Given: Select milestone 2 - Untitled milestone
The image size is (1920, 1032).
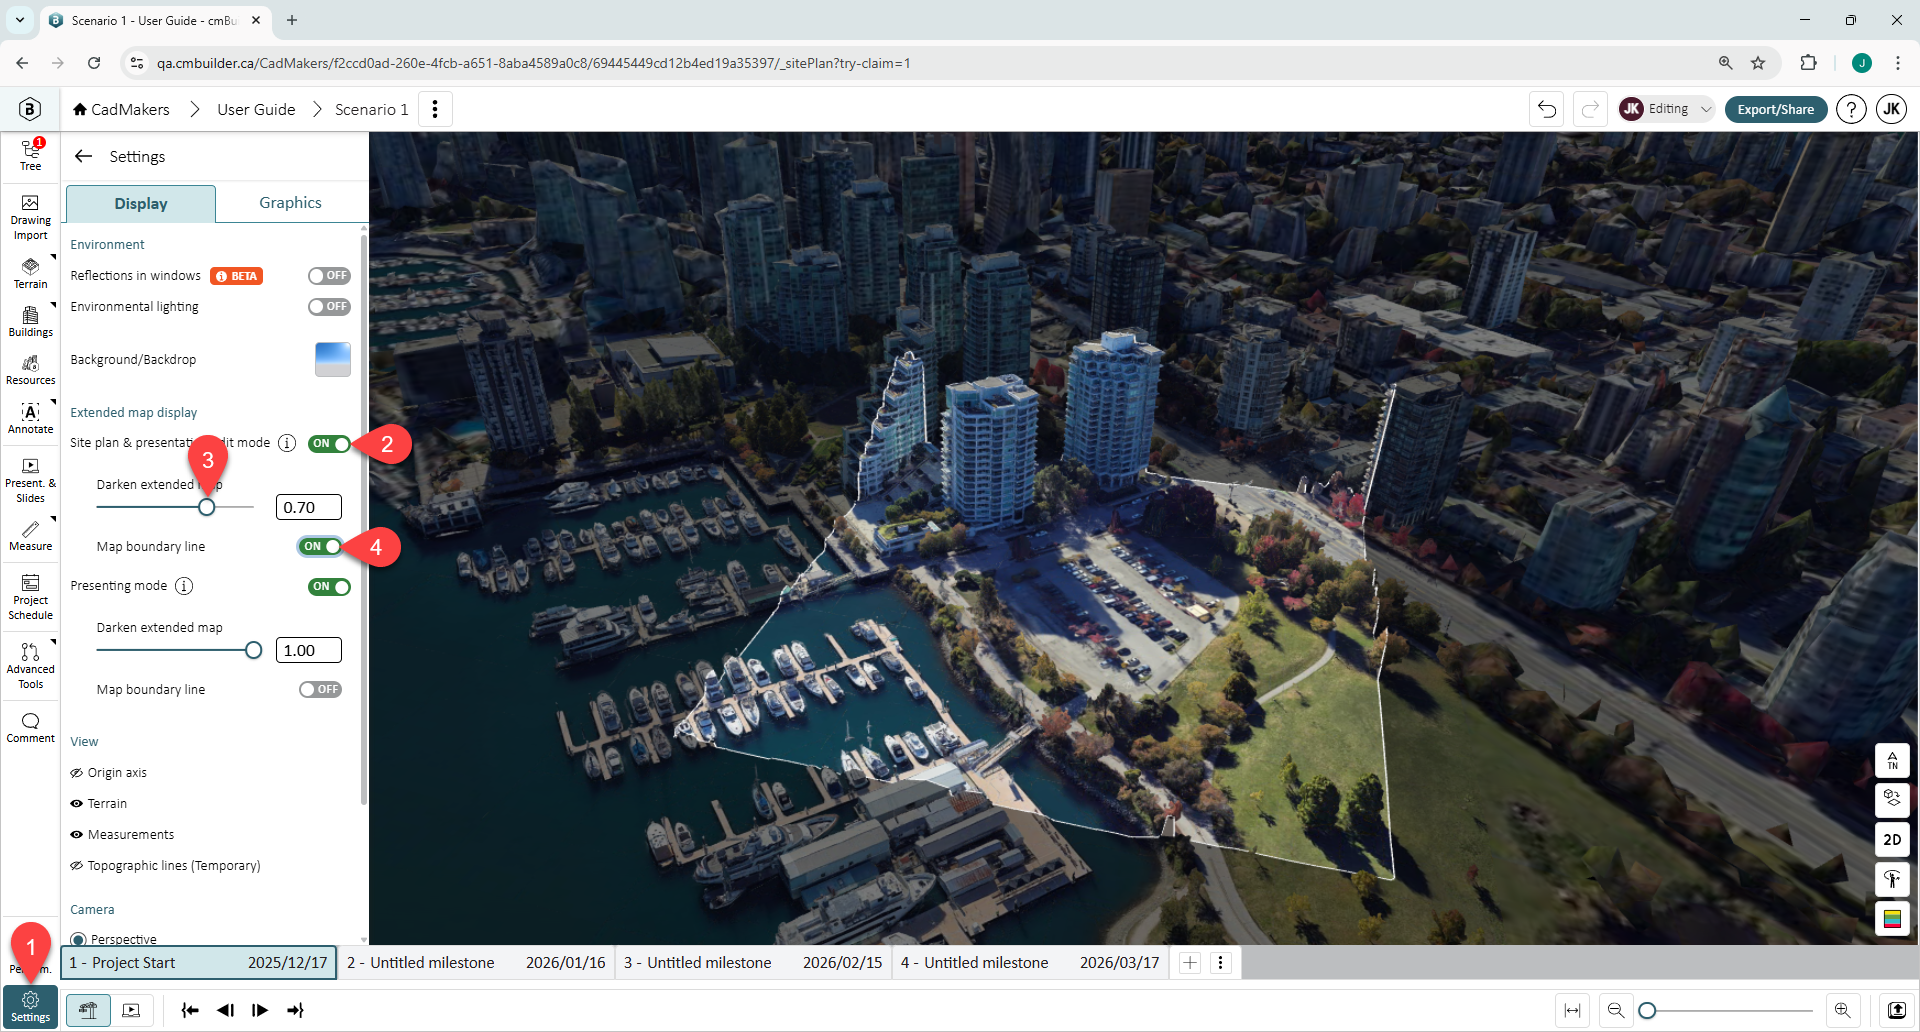Looking at the screenshot, I should (476, 963).
